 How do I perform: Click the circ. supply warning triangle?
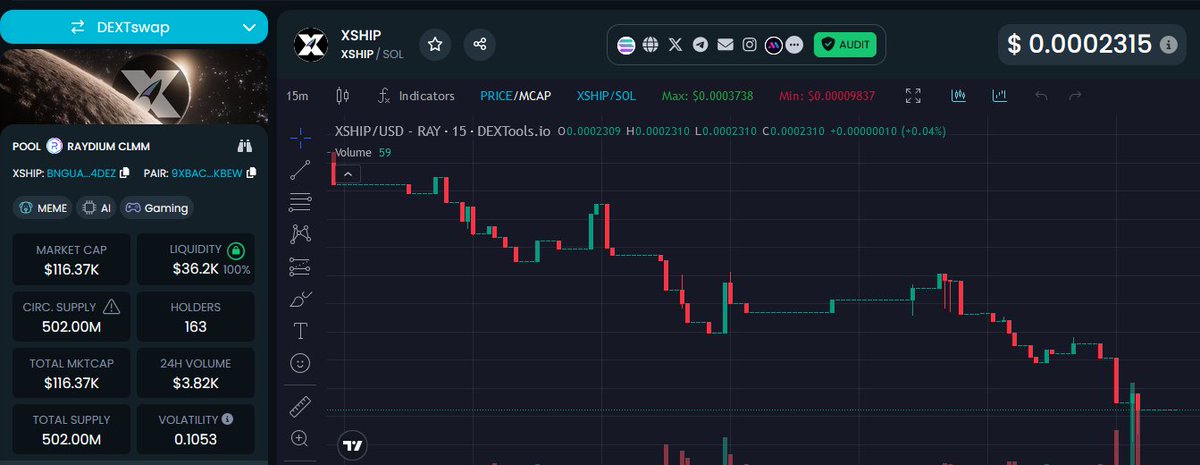click(111, 307)
